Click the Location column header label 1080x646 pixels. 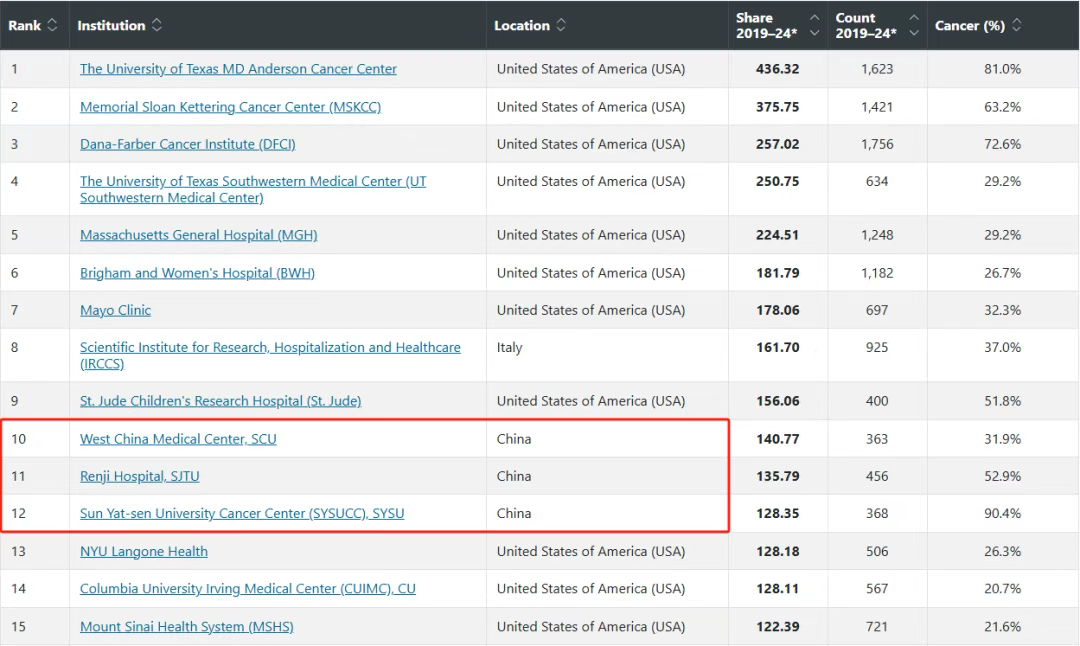[522, 25]
